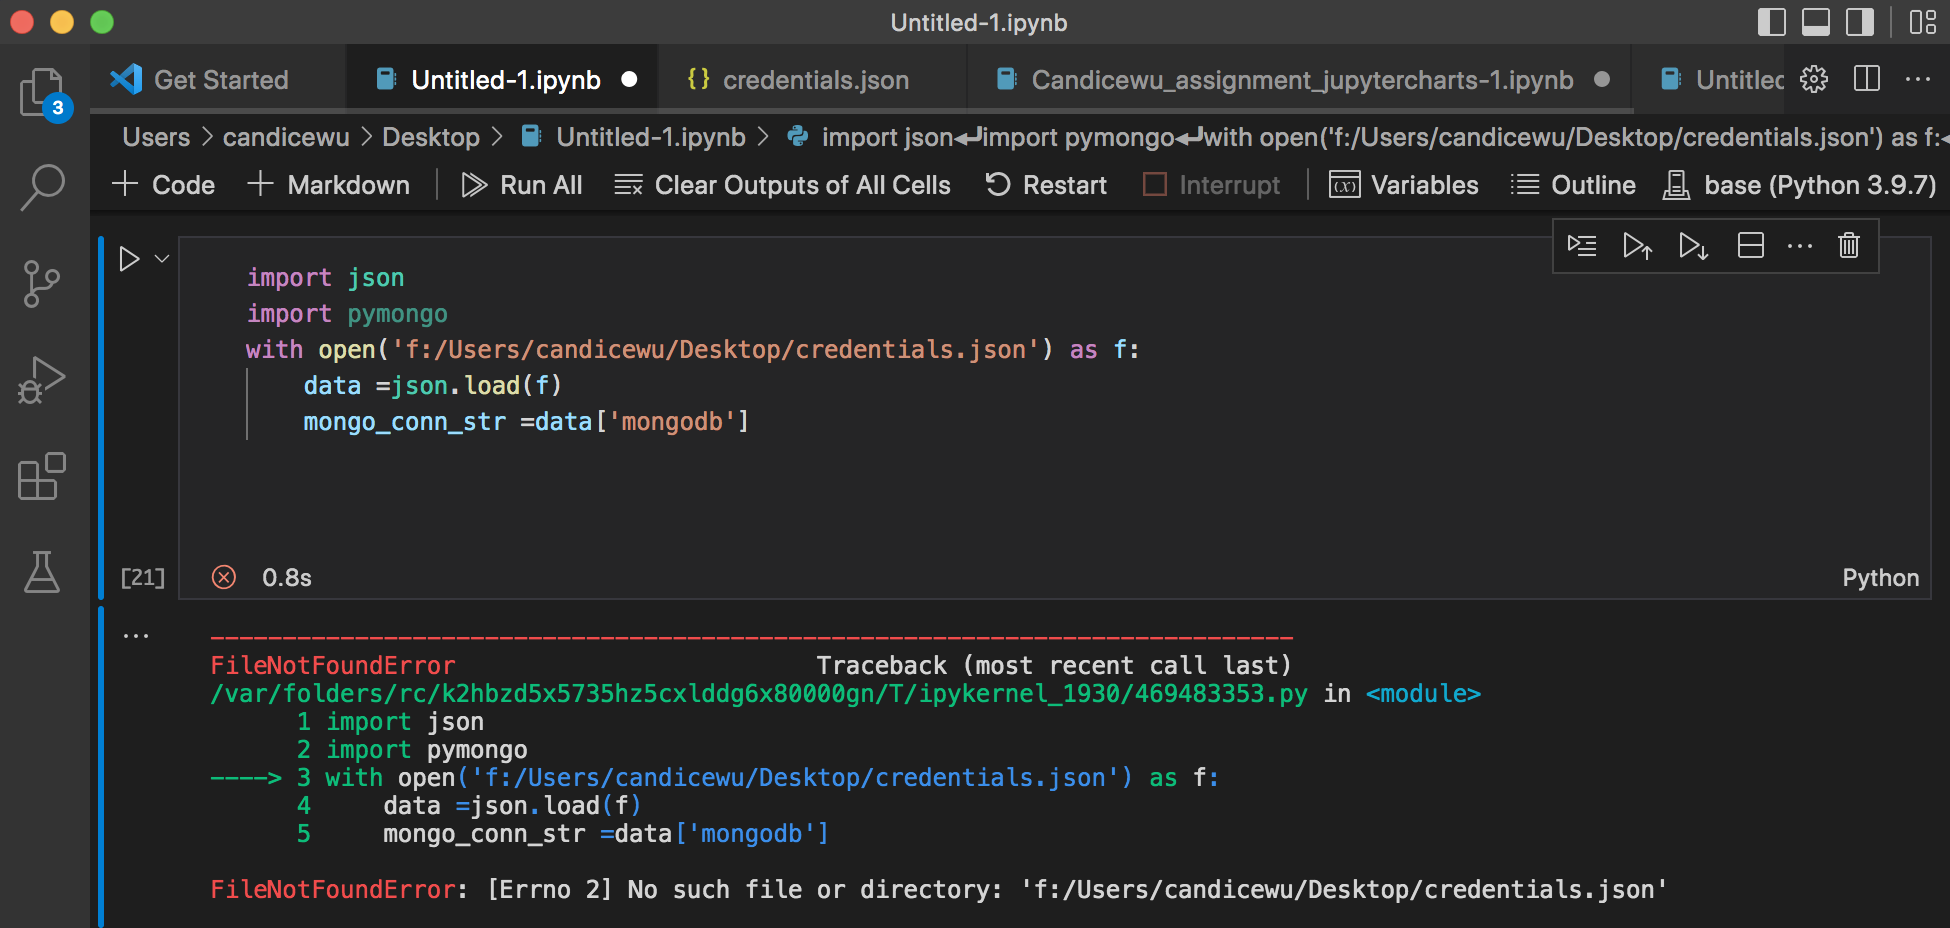The image size is (1950, 928).
Task: Open the Testing flask icon
Action: click(42, 571)
